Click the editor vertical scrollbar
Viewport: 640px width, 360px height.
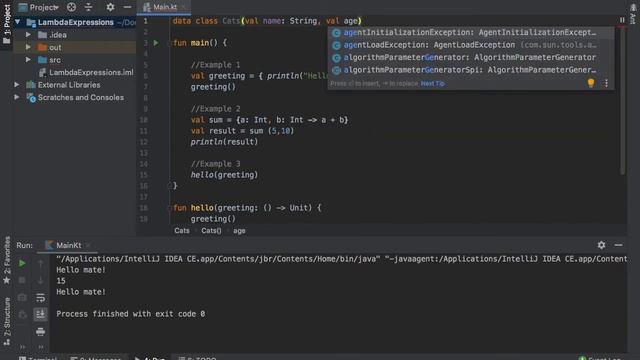click(x=622, y=102)
